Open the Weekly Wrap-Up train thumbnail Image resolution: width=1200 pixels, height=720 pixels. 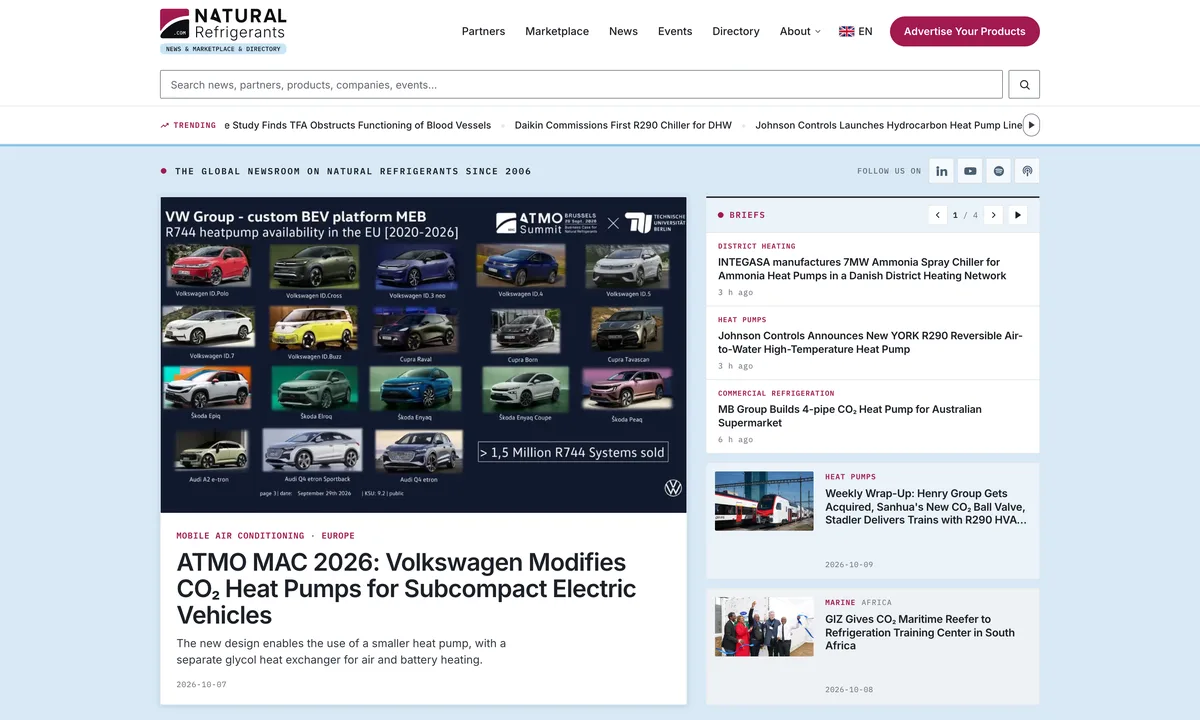click(764, 501)
